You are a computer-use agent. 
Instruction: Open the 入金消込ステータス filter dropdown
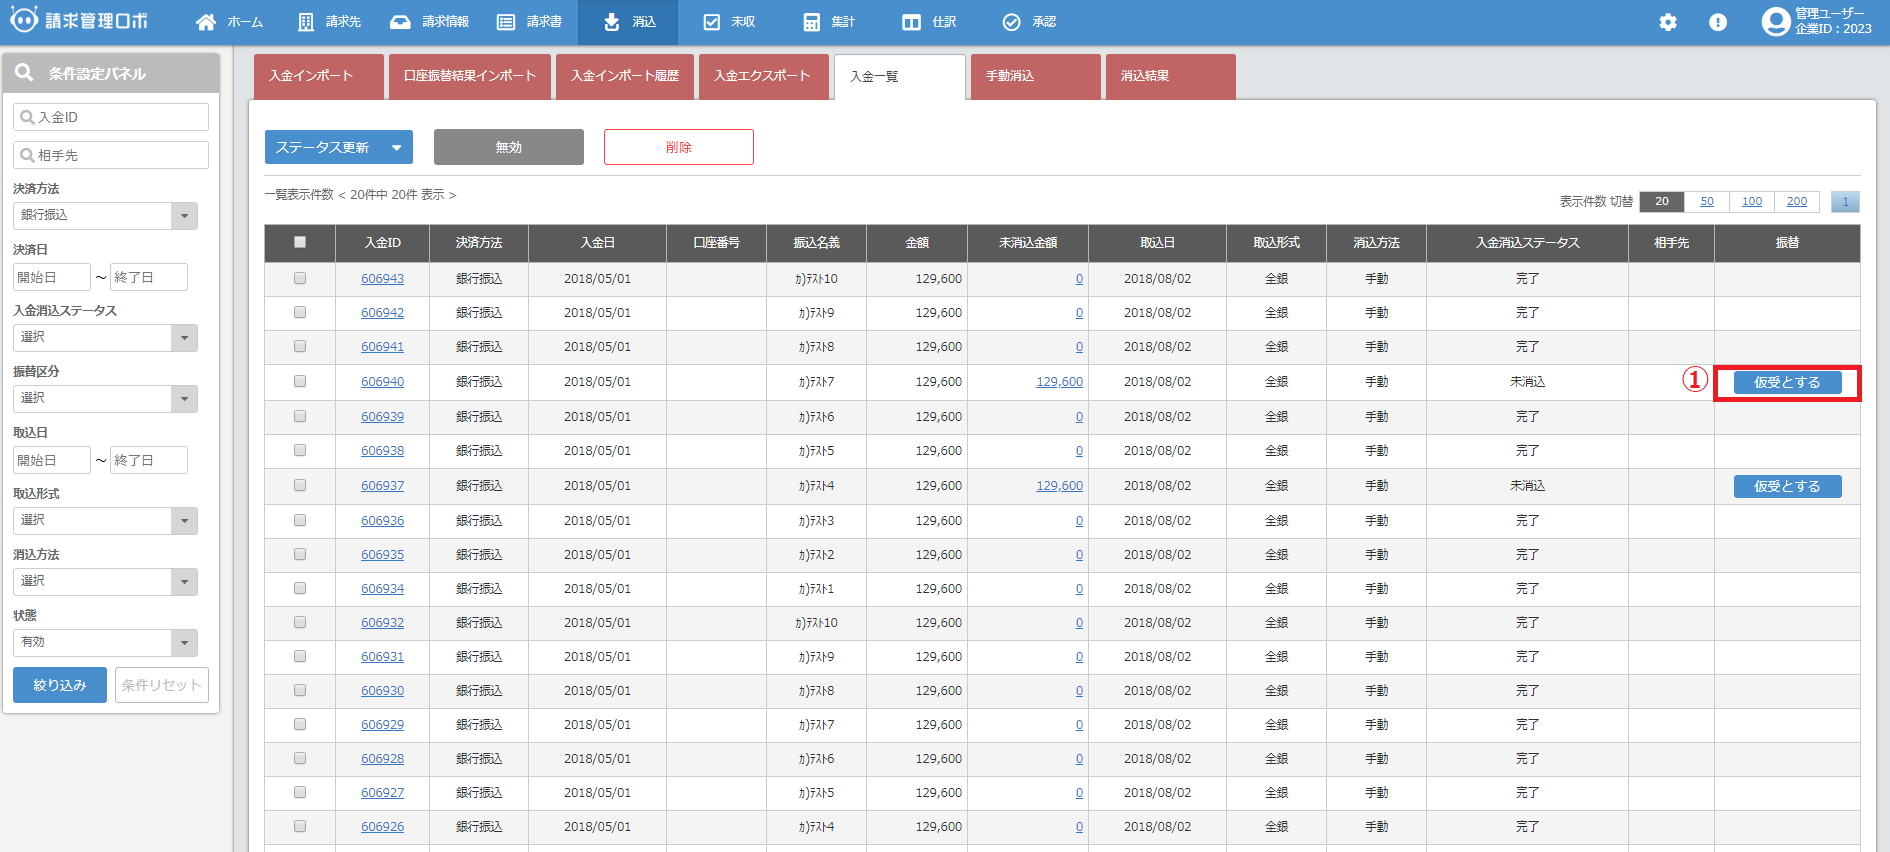(x=105, y=338)
